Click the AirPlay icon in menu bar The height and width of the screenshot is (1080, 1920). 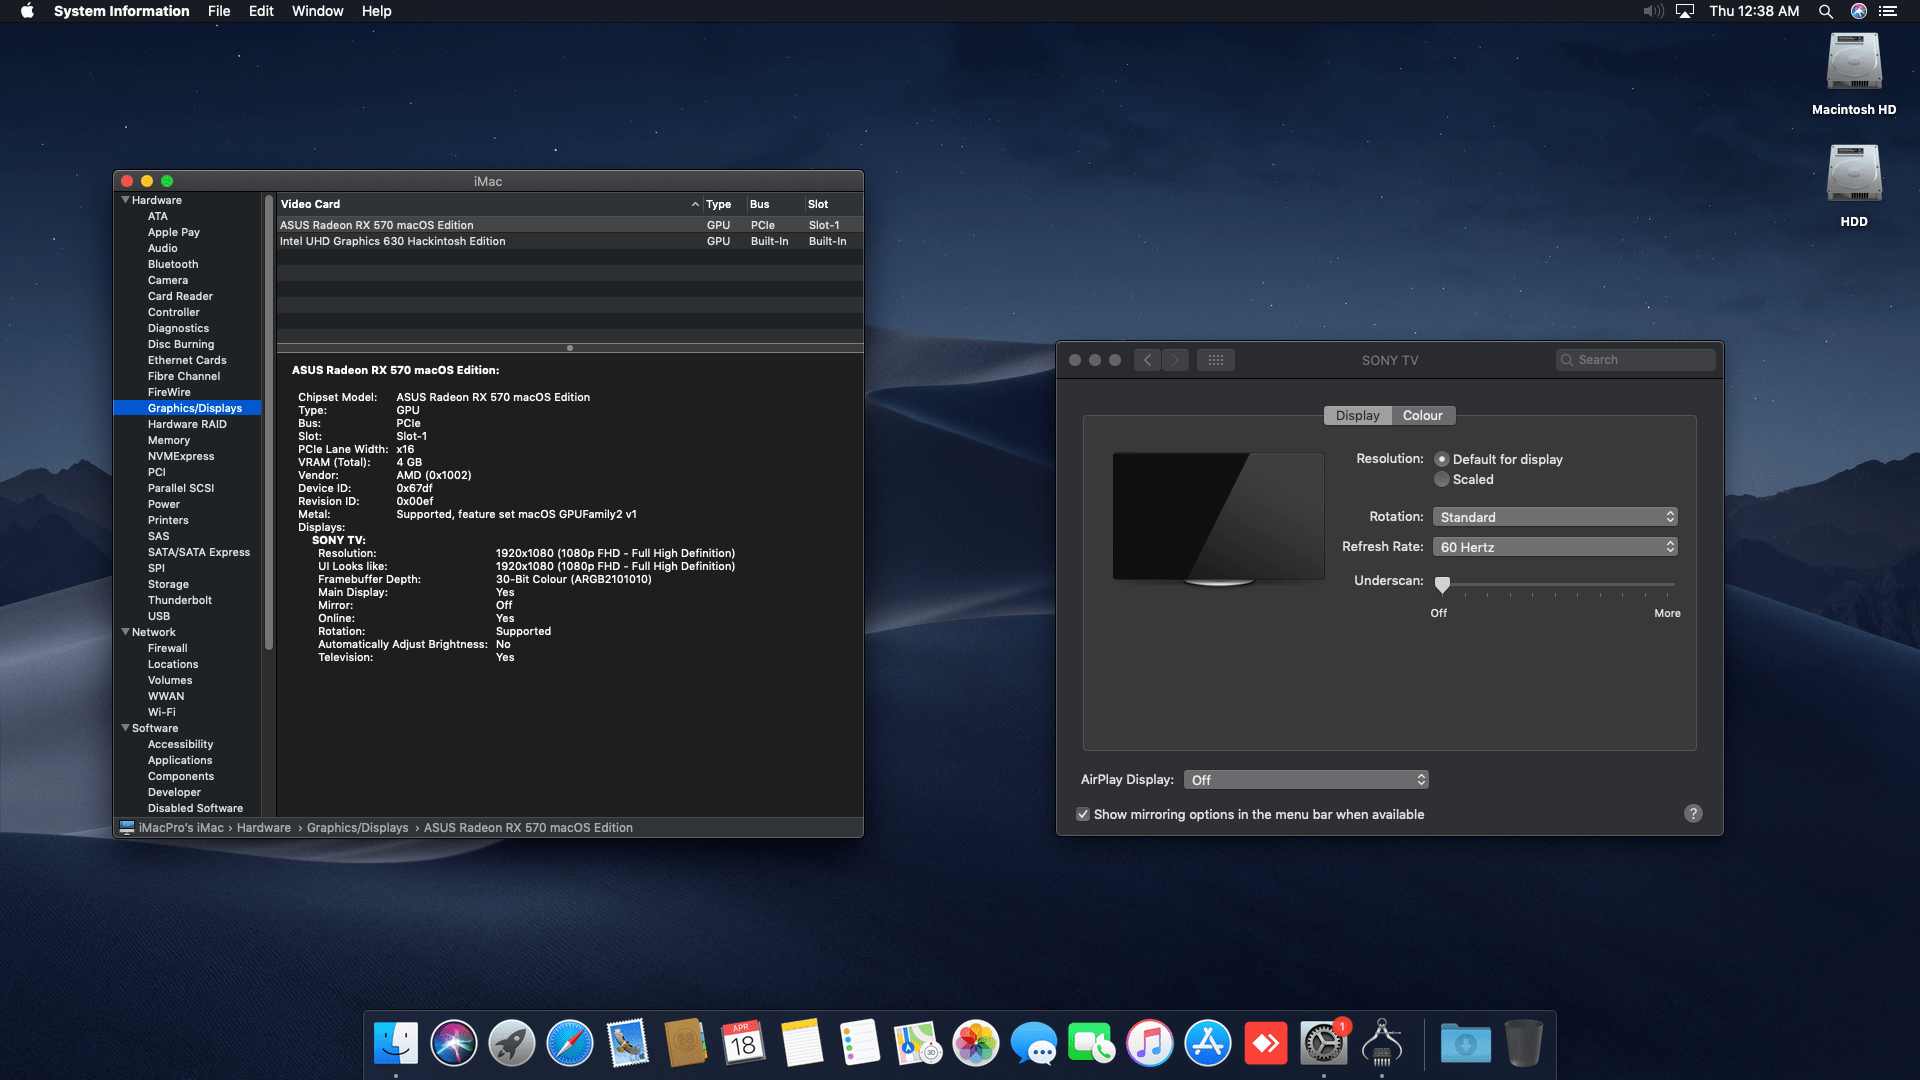point(1685,11)
